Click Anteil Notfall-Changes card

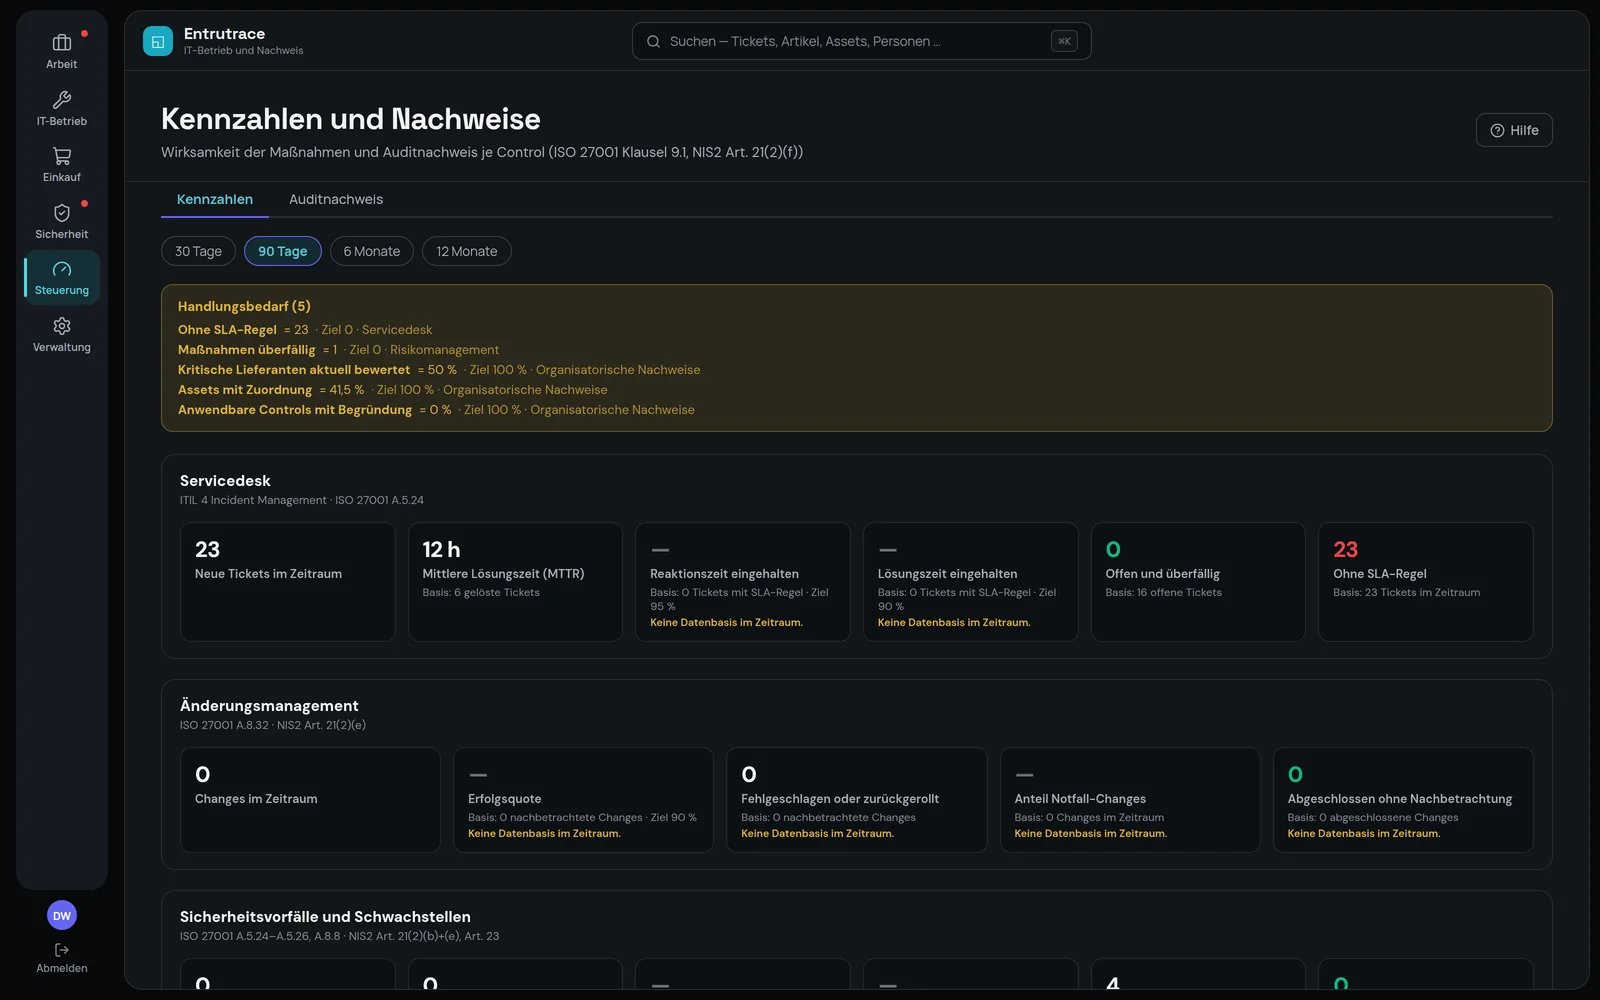point(1130,800)
